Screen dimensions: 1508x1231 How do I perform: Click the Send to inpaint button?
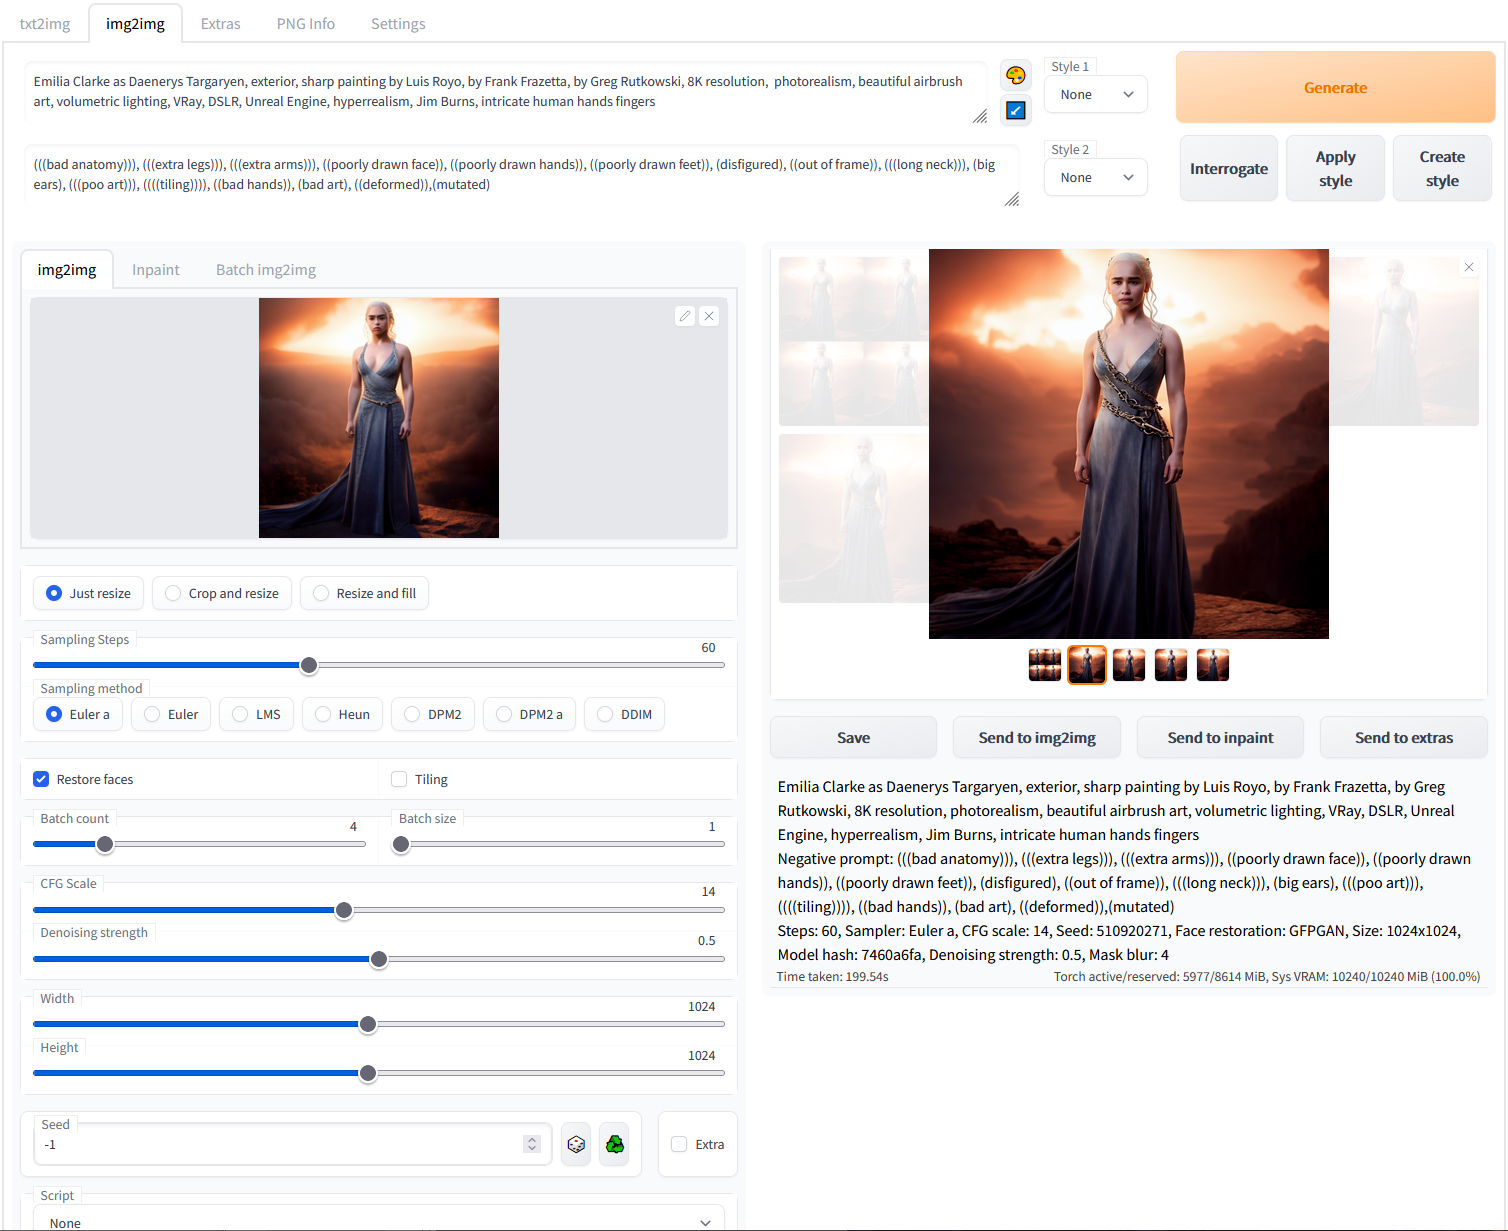pyautogui.click(x=1220, y=738)
